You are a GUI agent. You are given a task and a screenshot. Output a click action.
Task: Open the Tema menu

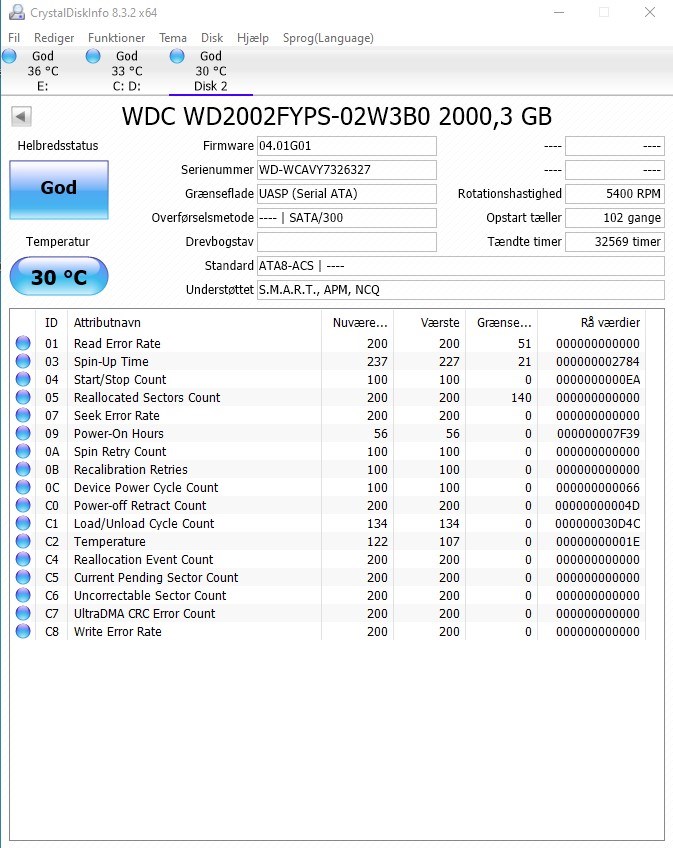tap(173, 38)
